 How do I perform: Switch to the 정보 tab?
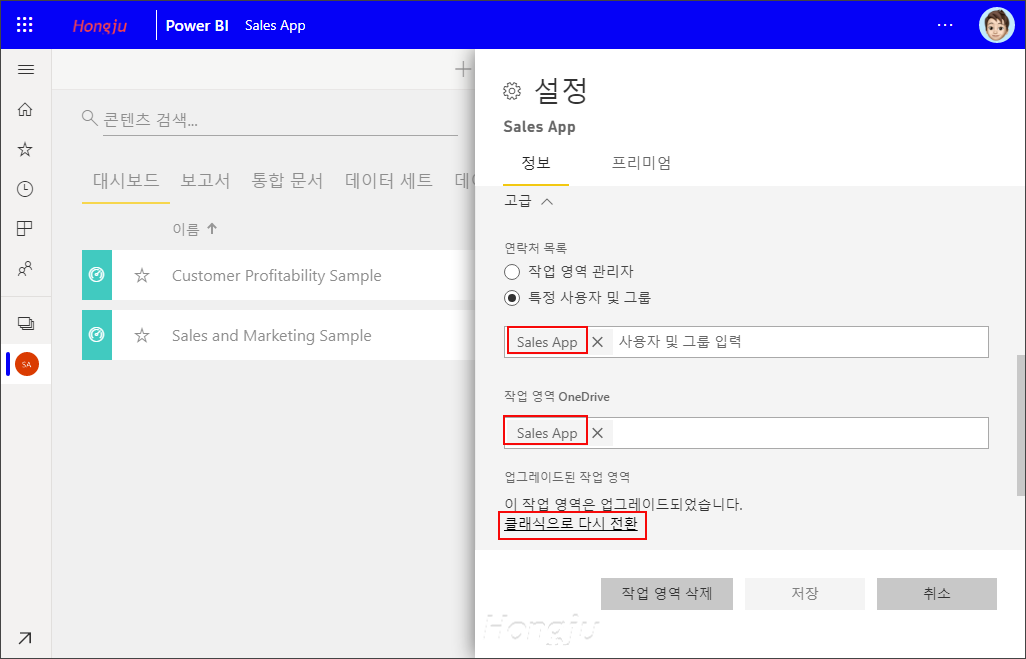click(x=536, y=163)
